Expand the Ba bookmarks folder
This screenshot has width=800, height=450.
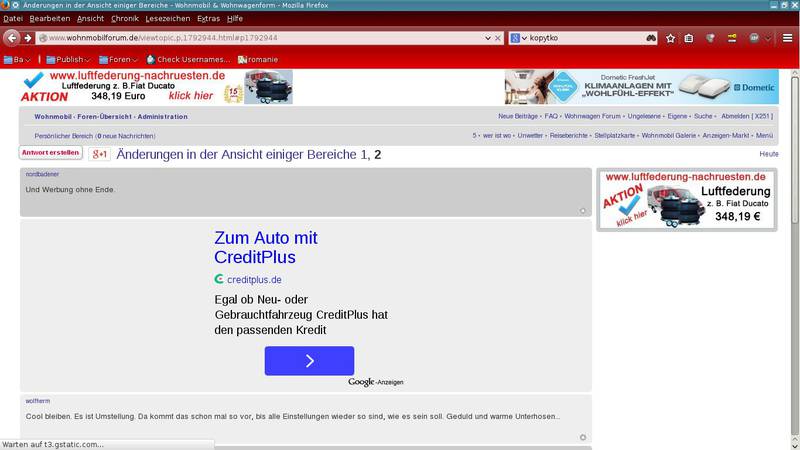pos(17,60)
